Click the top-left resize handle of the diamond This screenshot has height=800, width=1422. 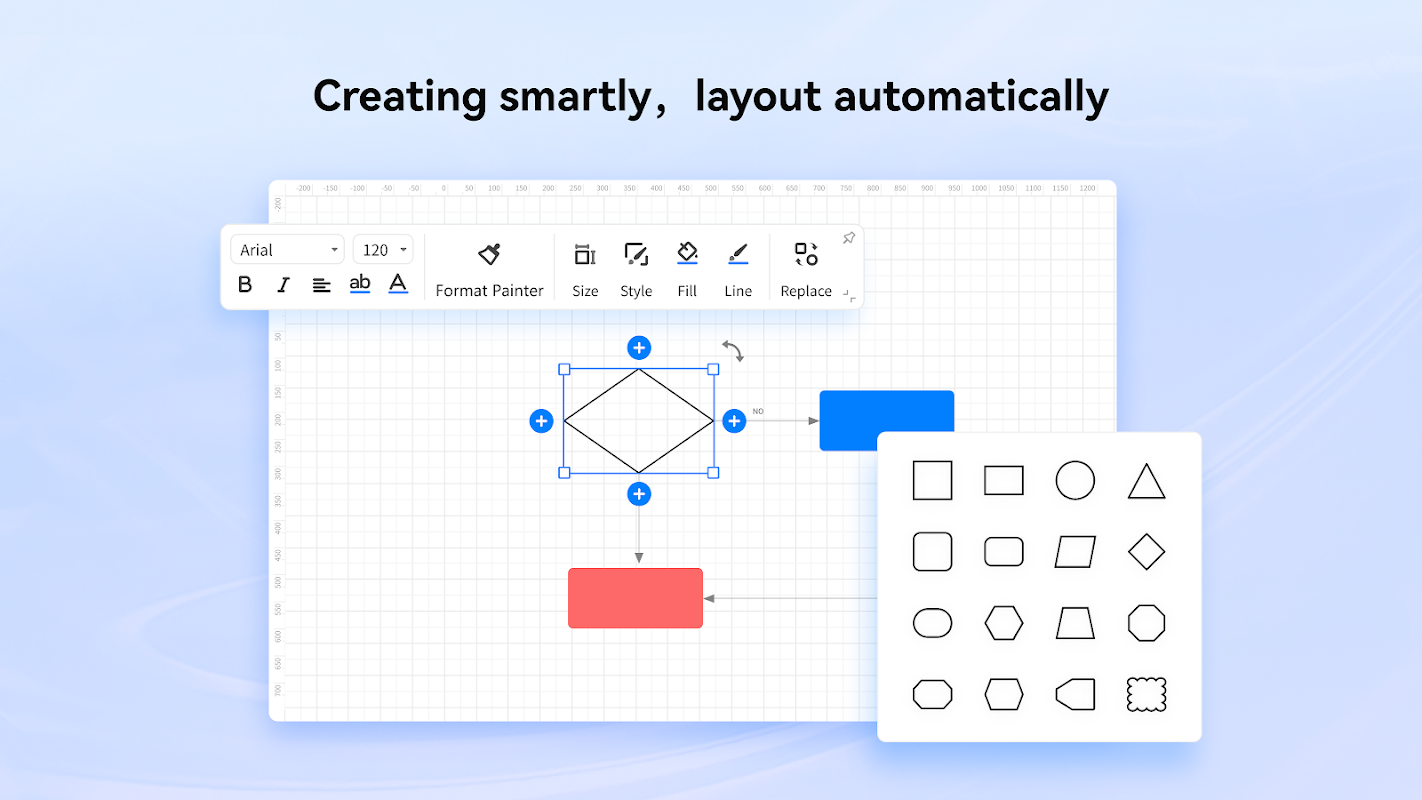(564, 369)
